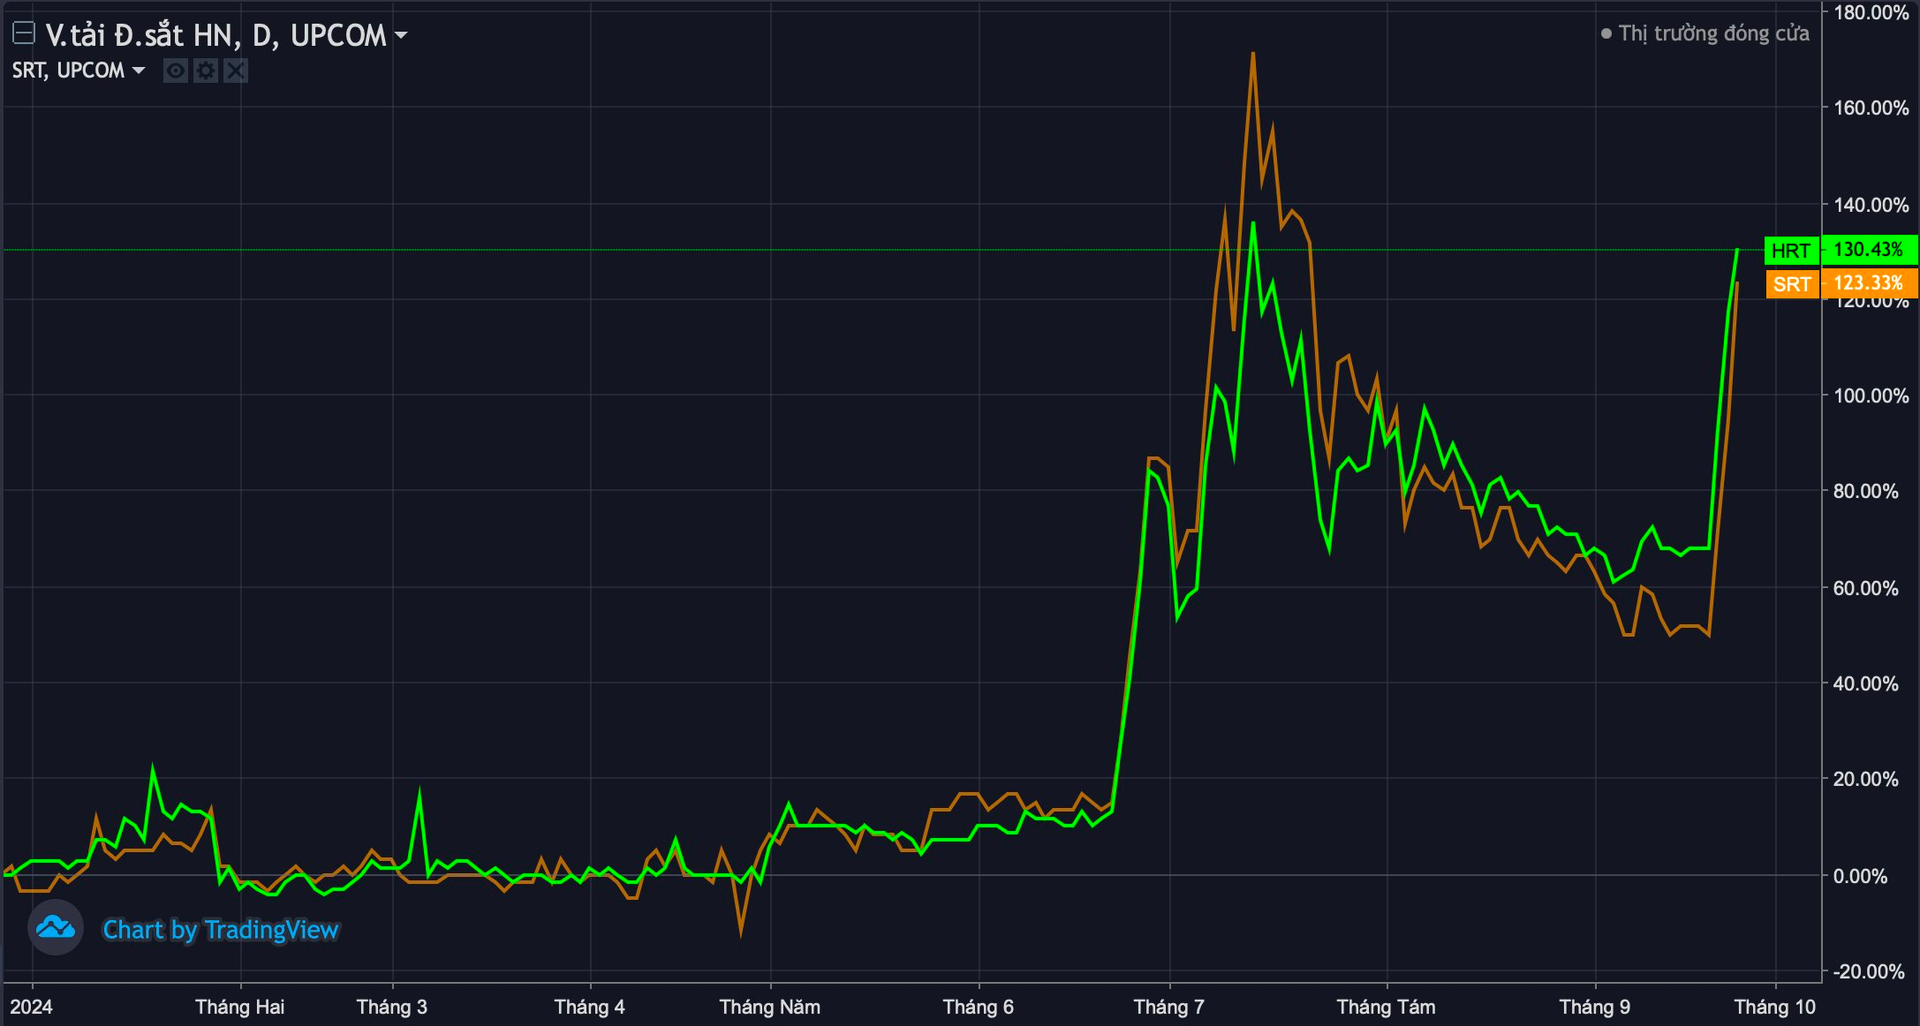The height and width of the screenshot is (1026, 1920).
Task: Open the V.tải Đ.sắt HN symbol dropdown arrow
Action: point(401,36)
